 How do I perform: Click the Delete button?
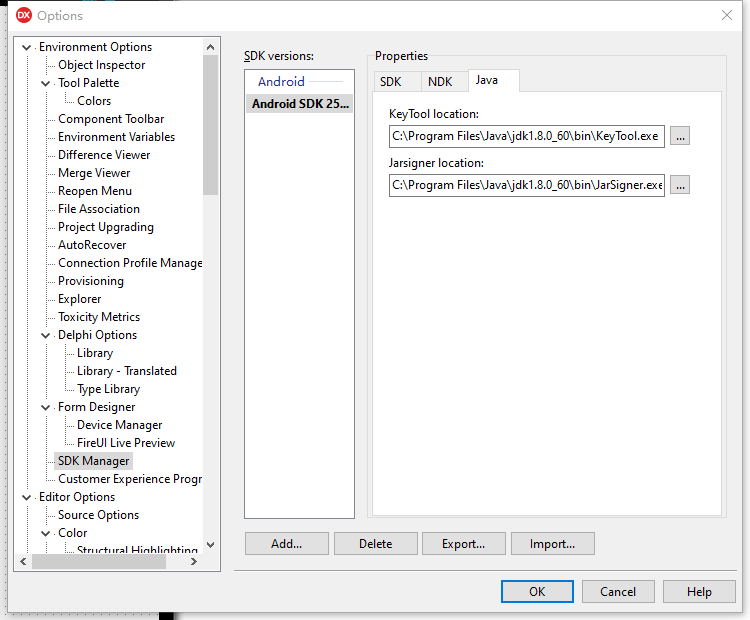coord(375,543)
